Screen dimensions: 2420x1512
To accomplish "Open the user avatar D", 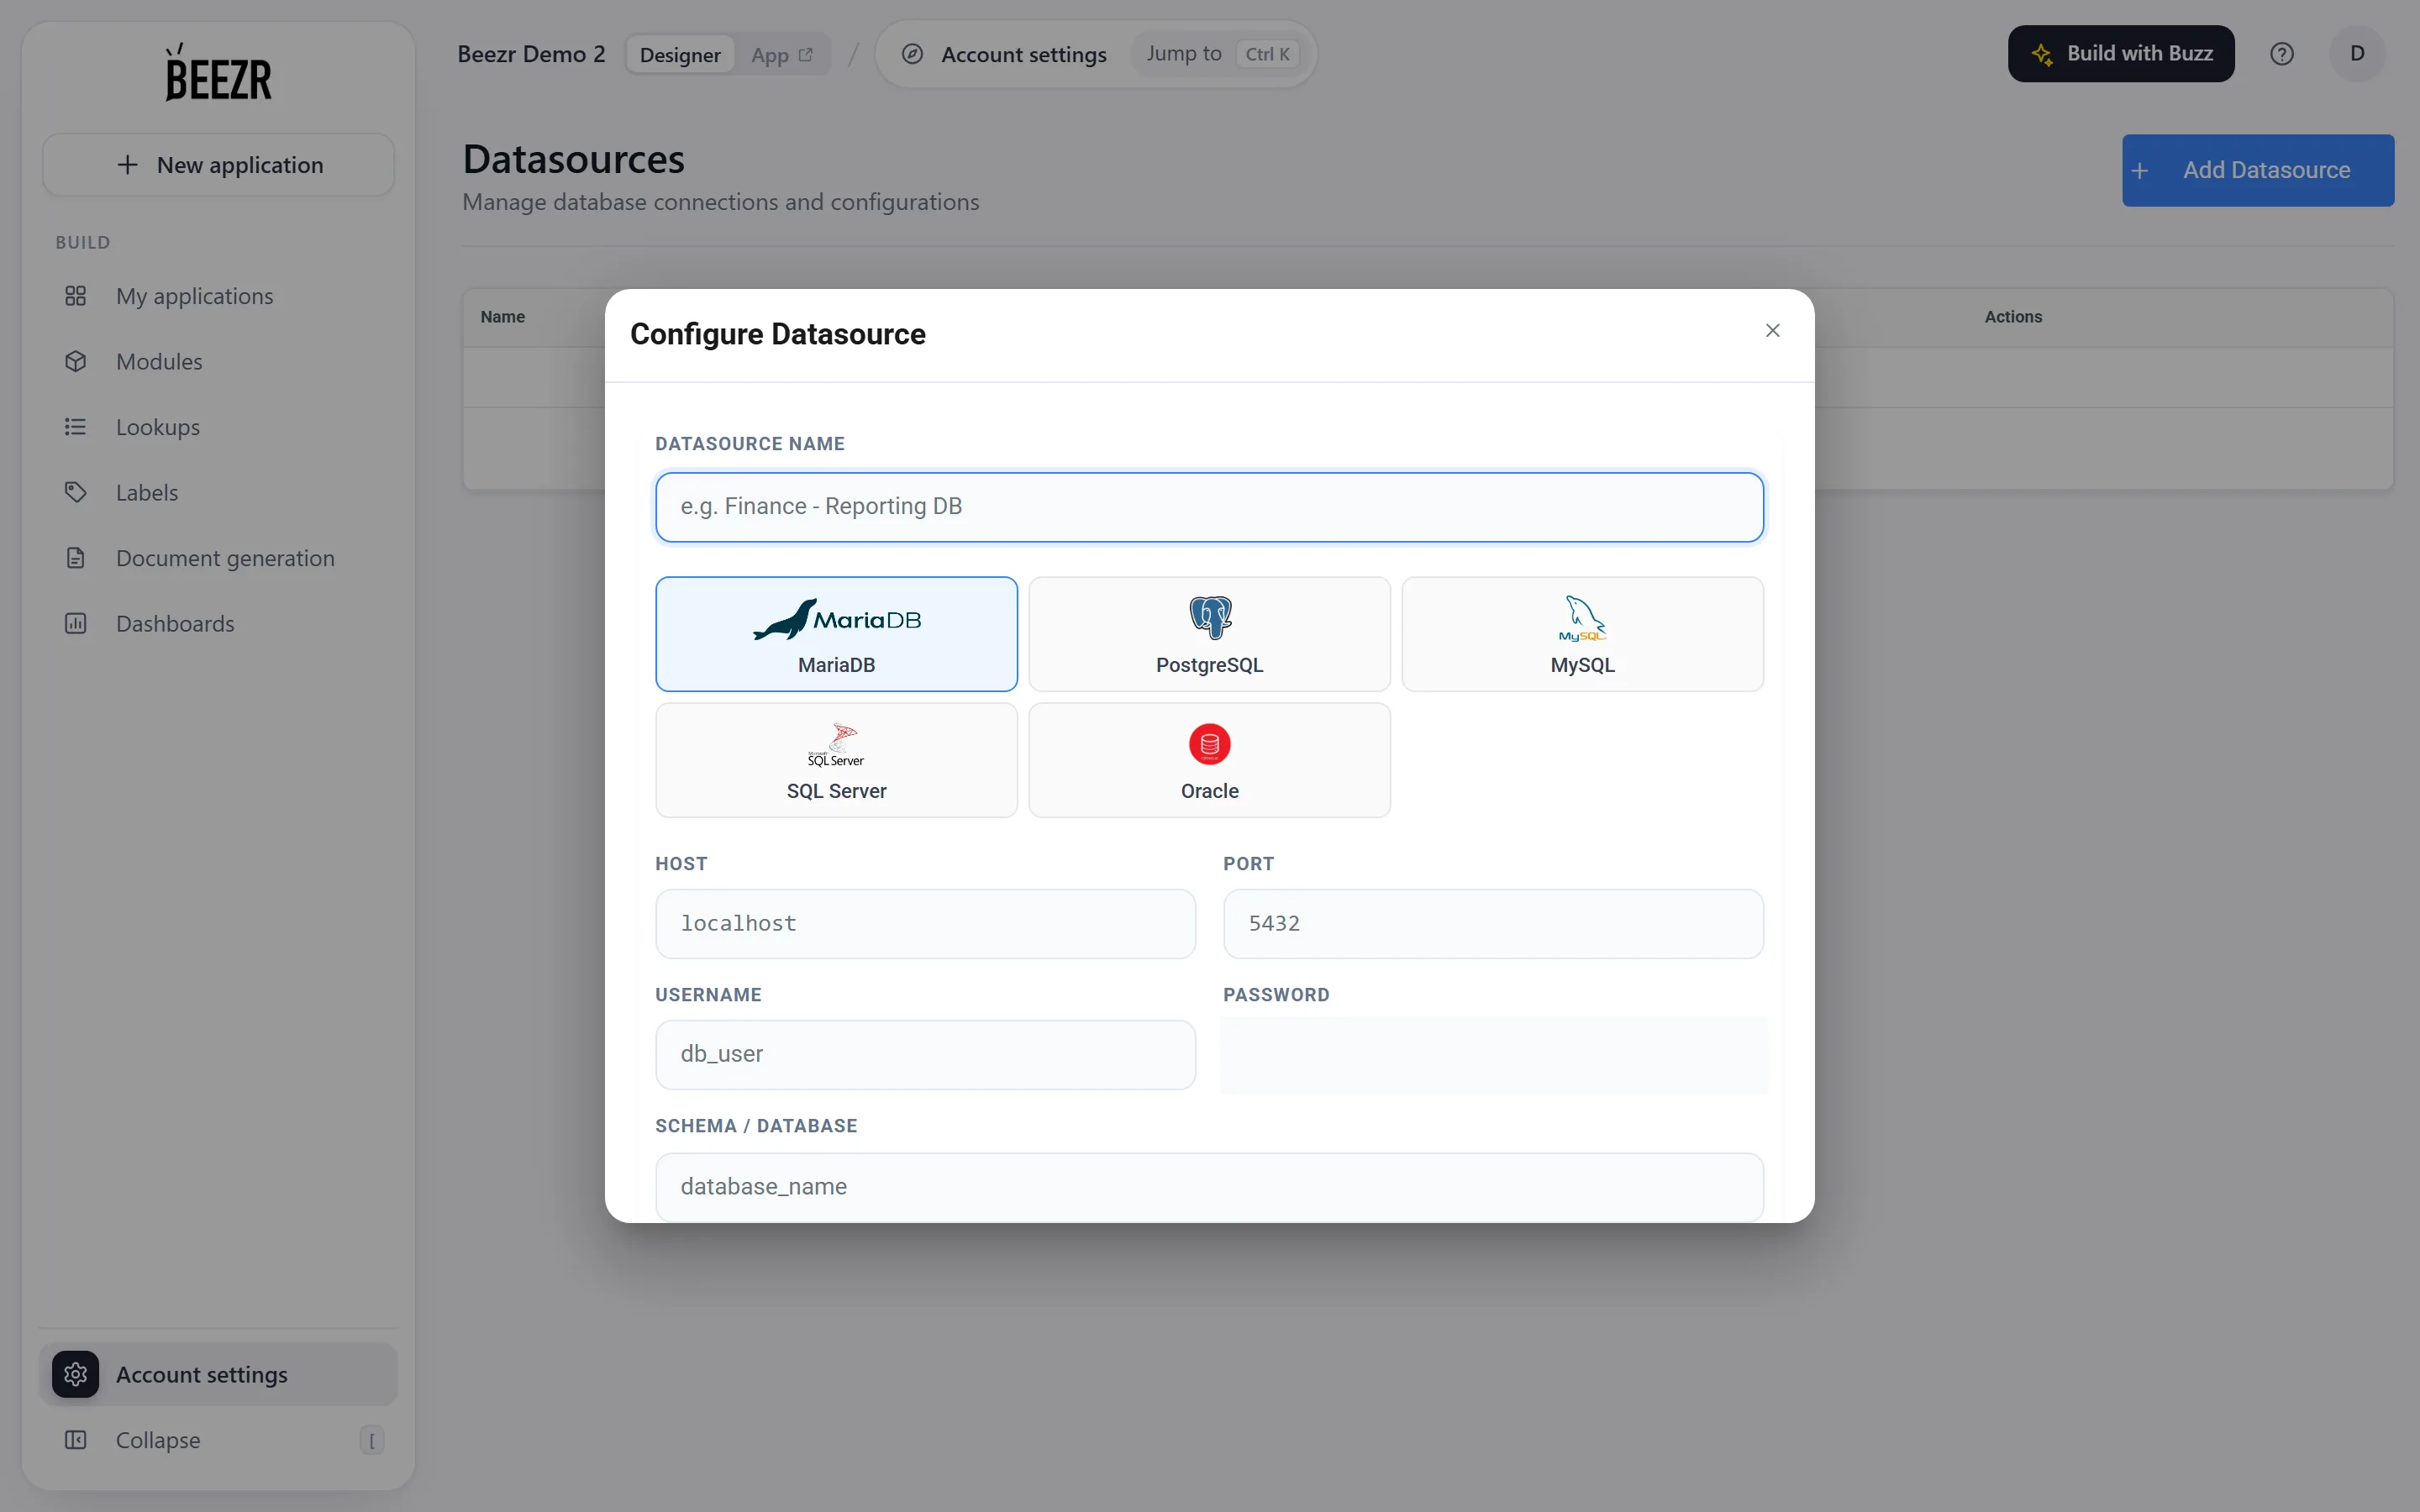I will click(x=2357, y=54).
